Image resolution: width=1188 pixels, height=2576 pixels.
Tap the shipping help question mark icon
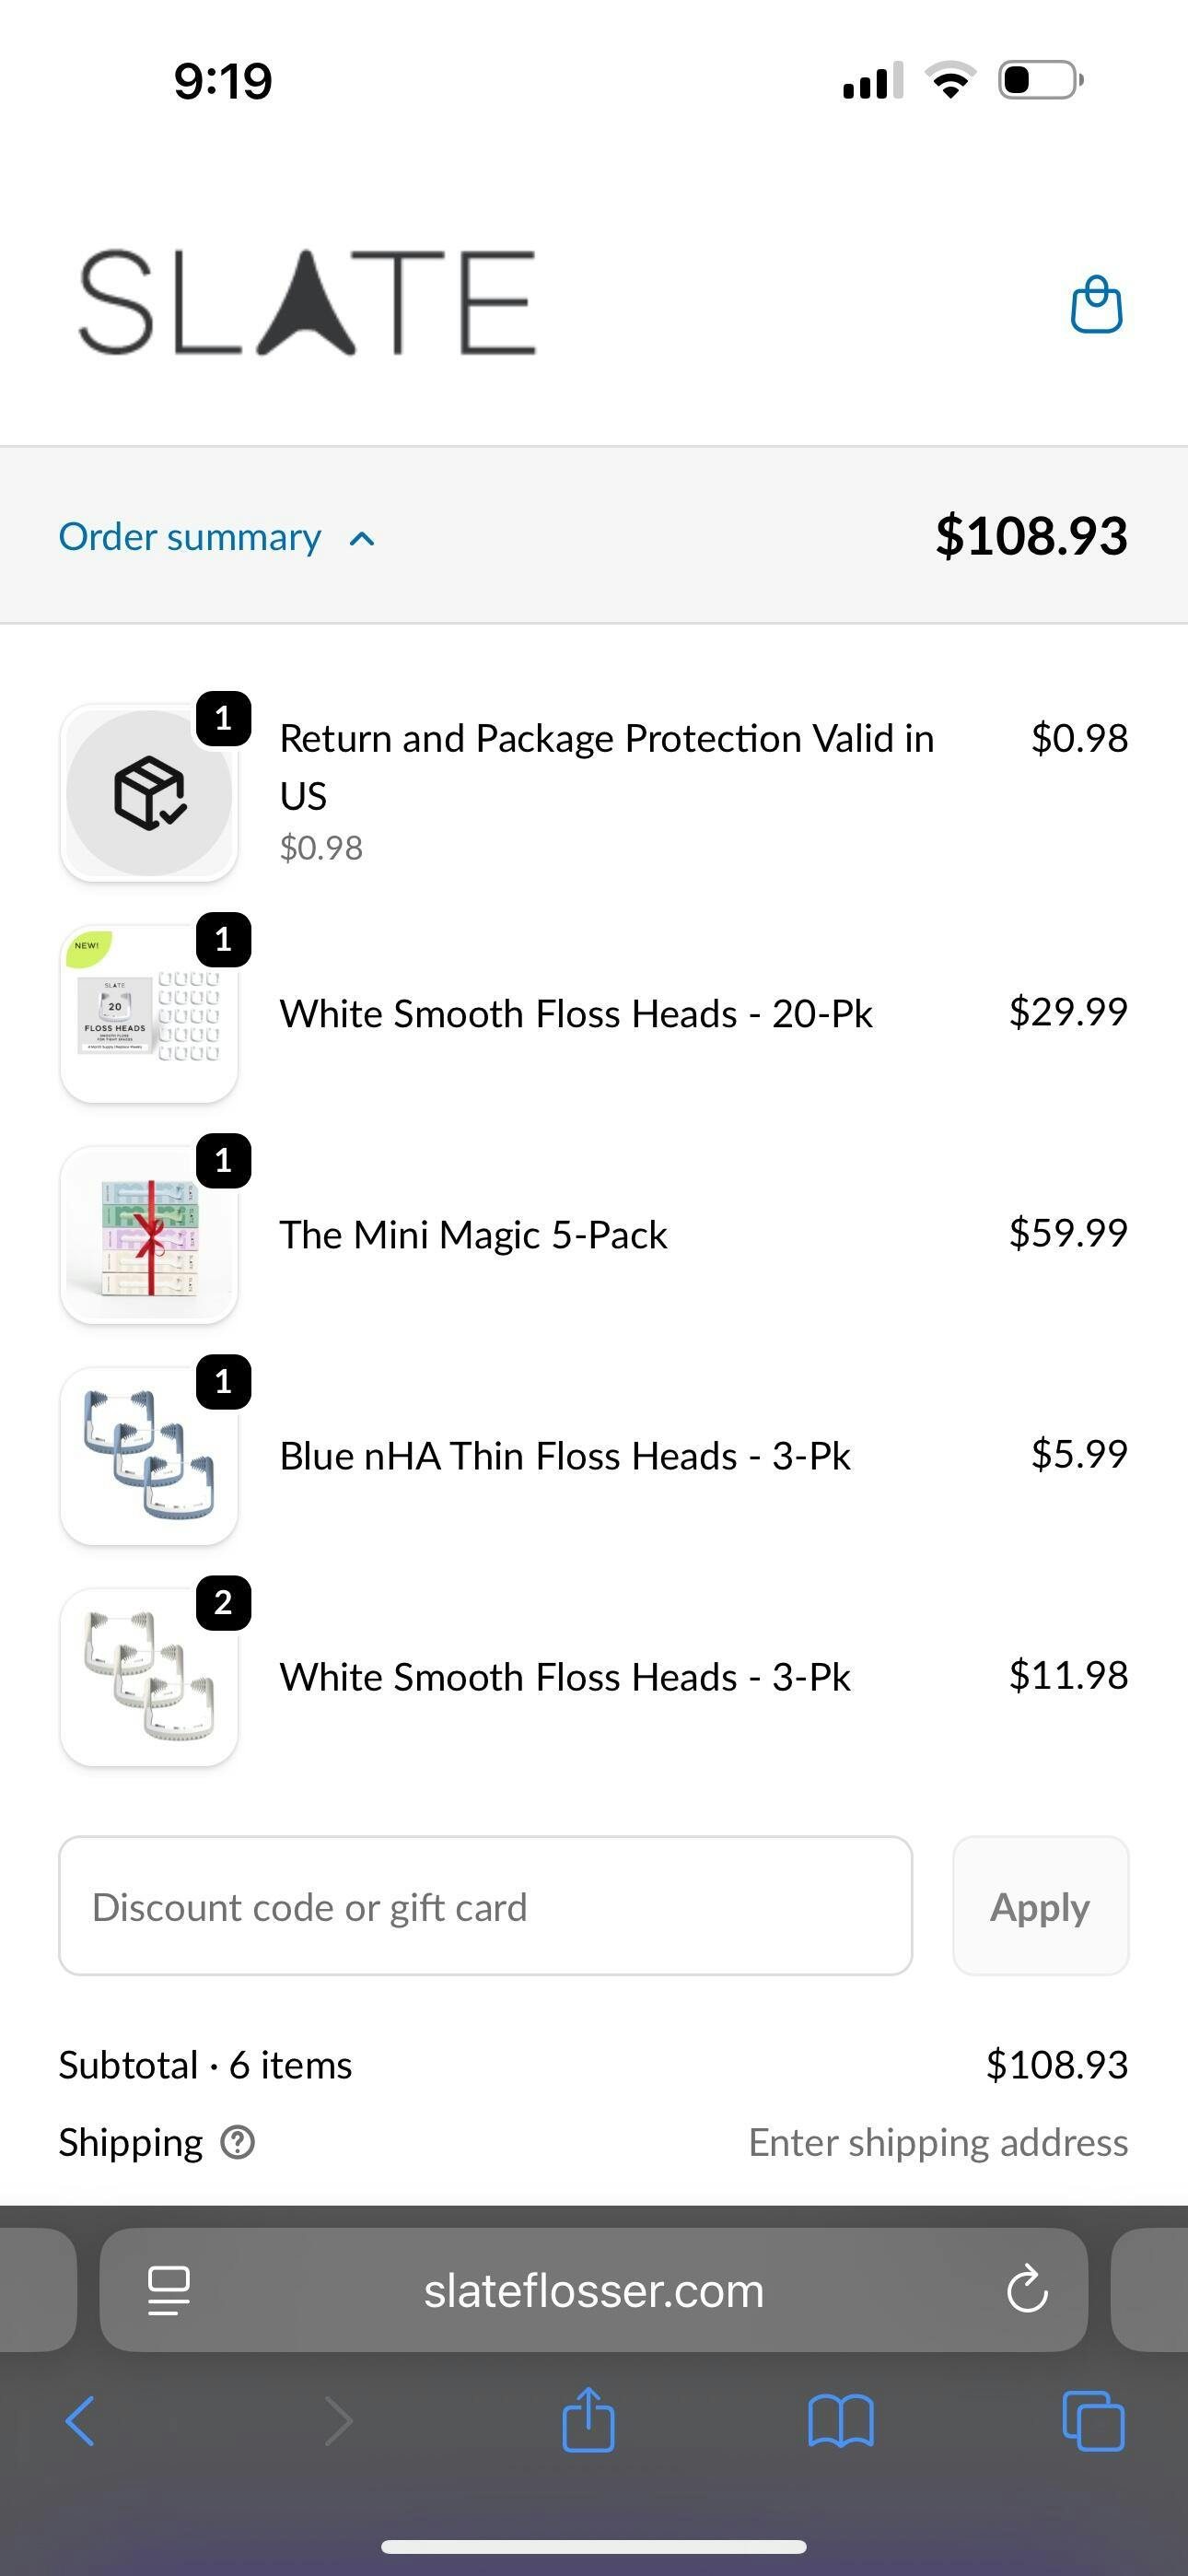pyautogui.click(x=238, y=2142)
